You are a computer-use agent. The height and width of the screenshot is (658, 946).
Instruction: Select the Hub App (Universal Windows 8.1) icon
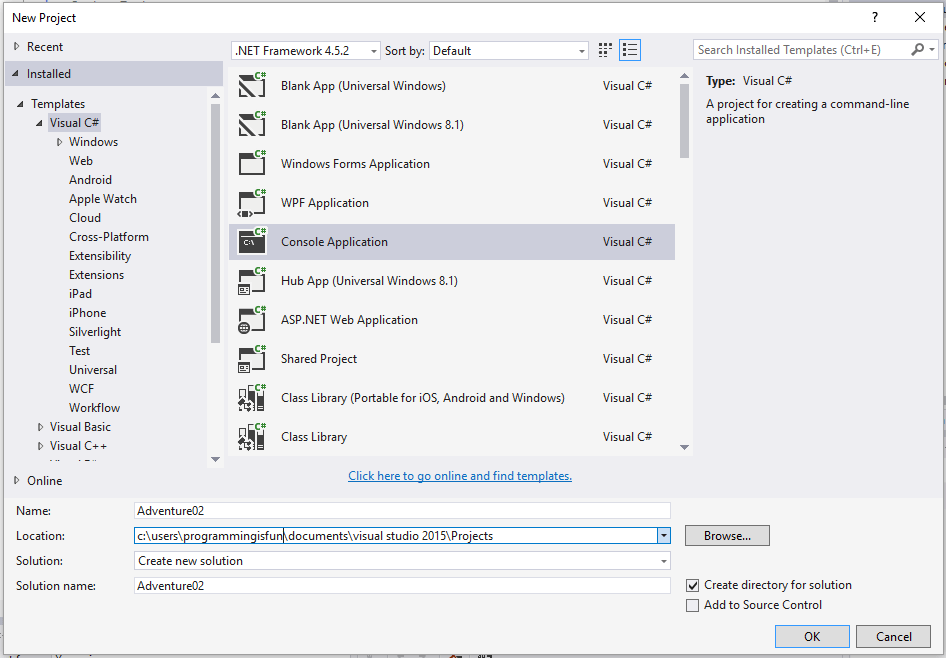254,280
